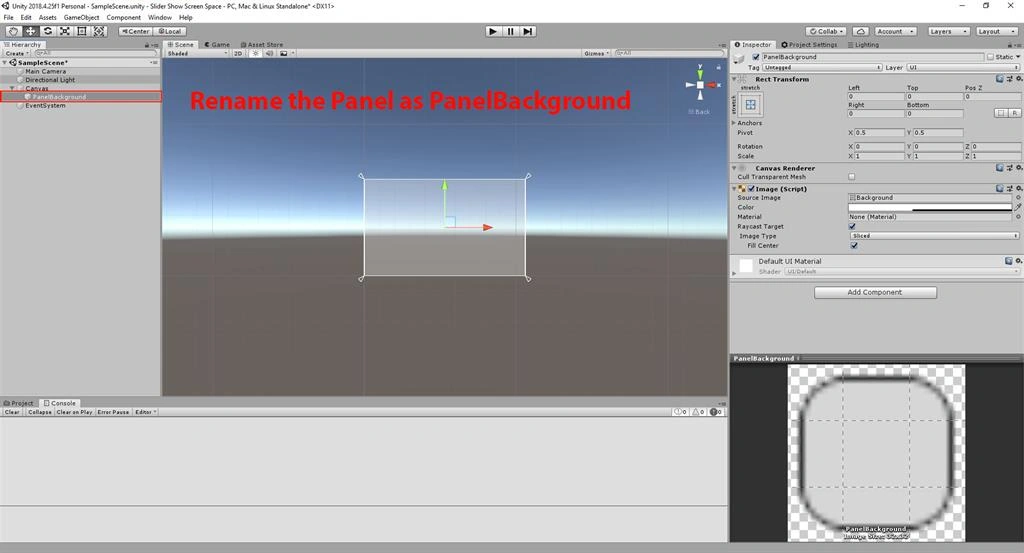Screen dimensions: 1024x553
Task: Select the Rect tool in the toolbar
Action: pyautogui.click(x=82, y=31)
